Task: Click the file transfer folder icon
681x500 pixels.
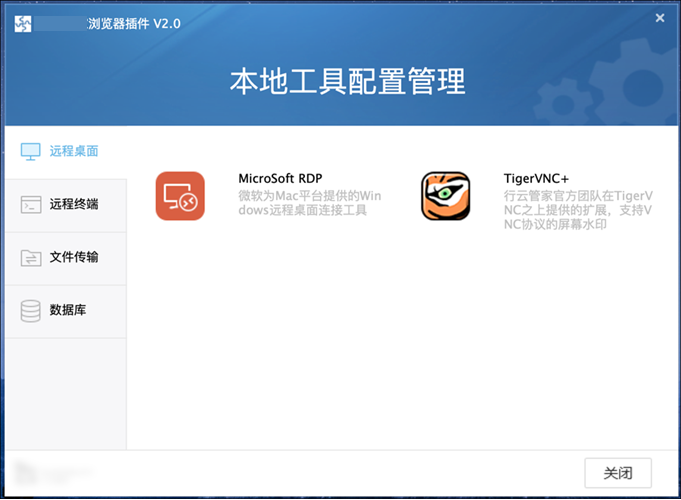Action: [x=31, y=258]
